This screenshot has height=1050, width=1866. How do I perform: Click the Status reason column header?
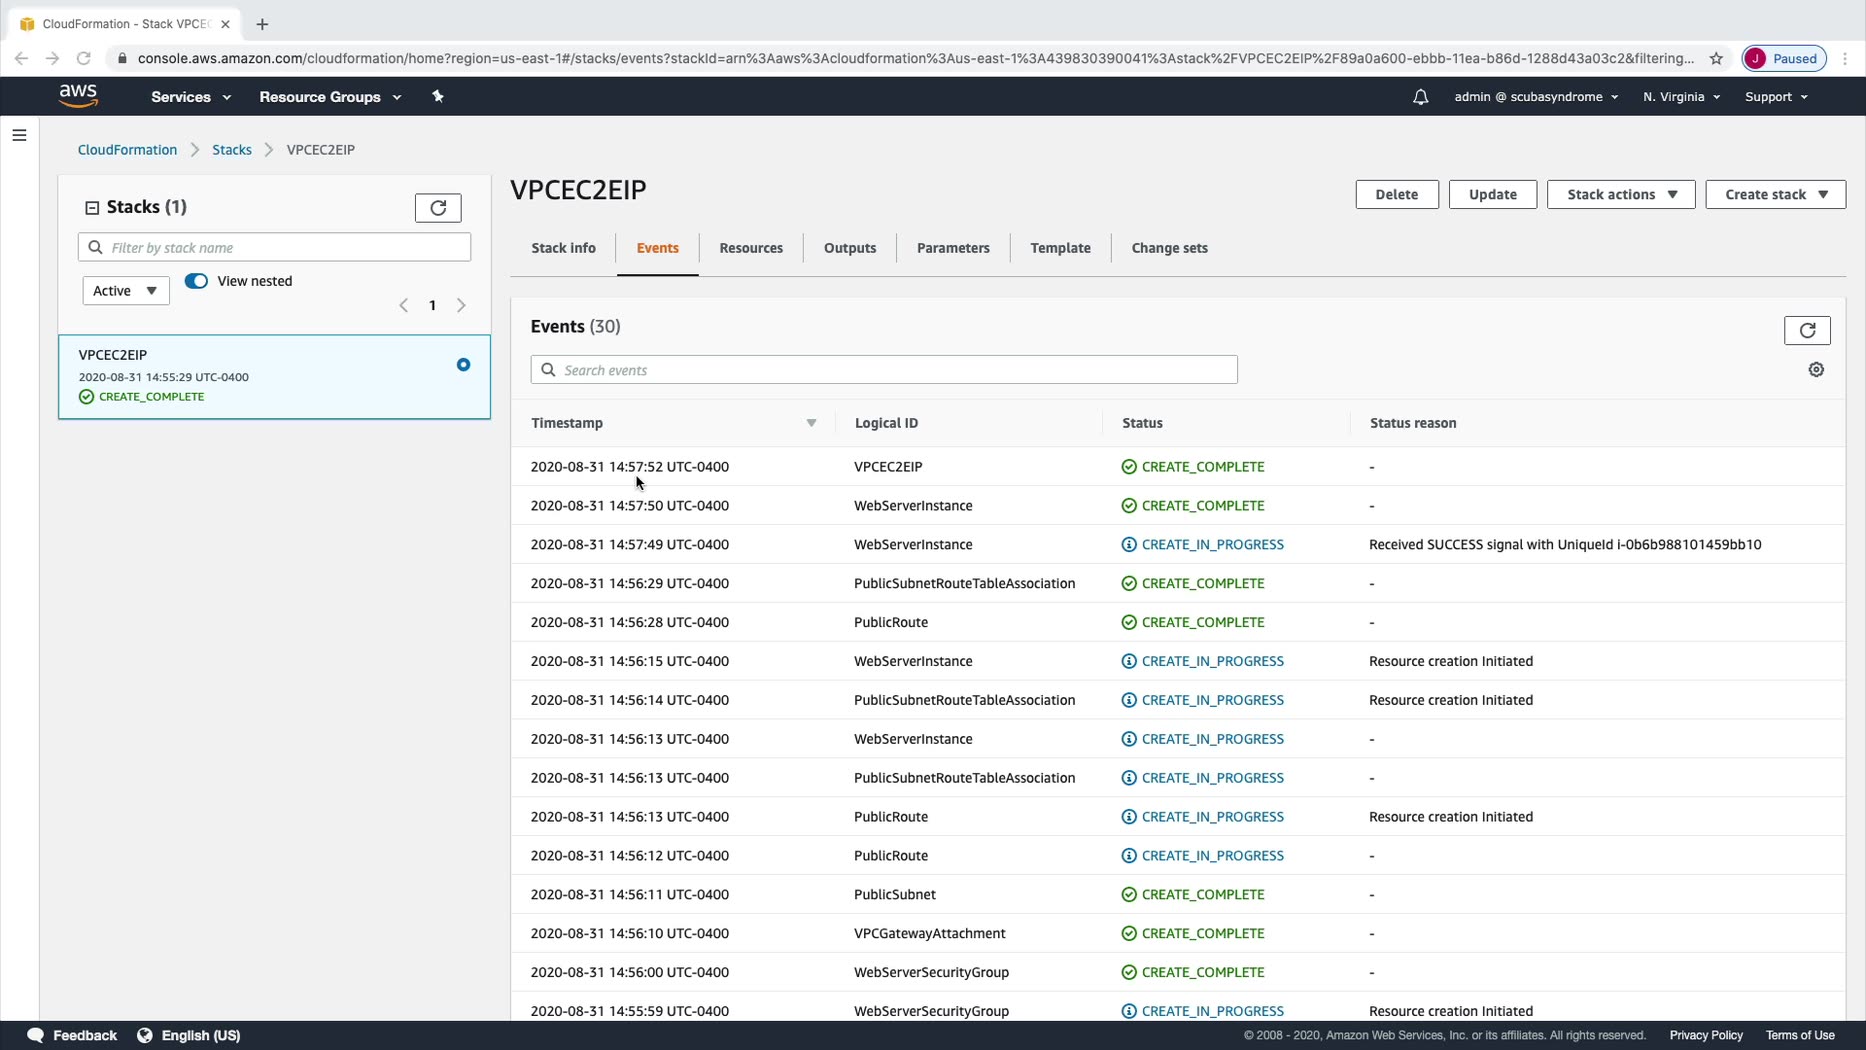pos(1412,423)
